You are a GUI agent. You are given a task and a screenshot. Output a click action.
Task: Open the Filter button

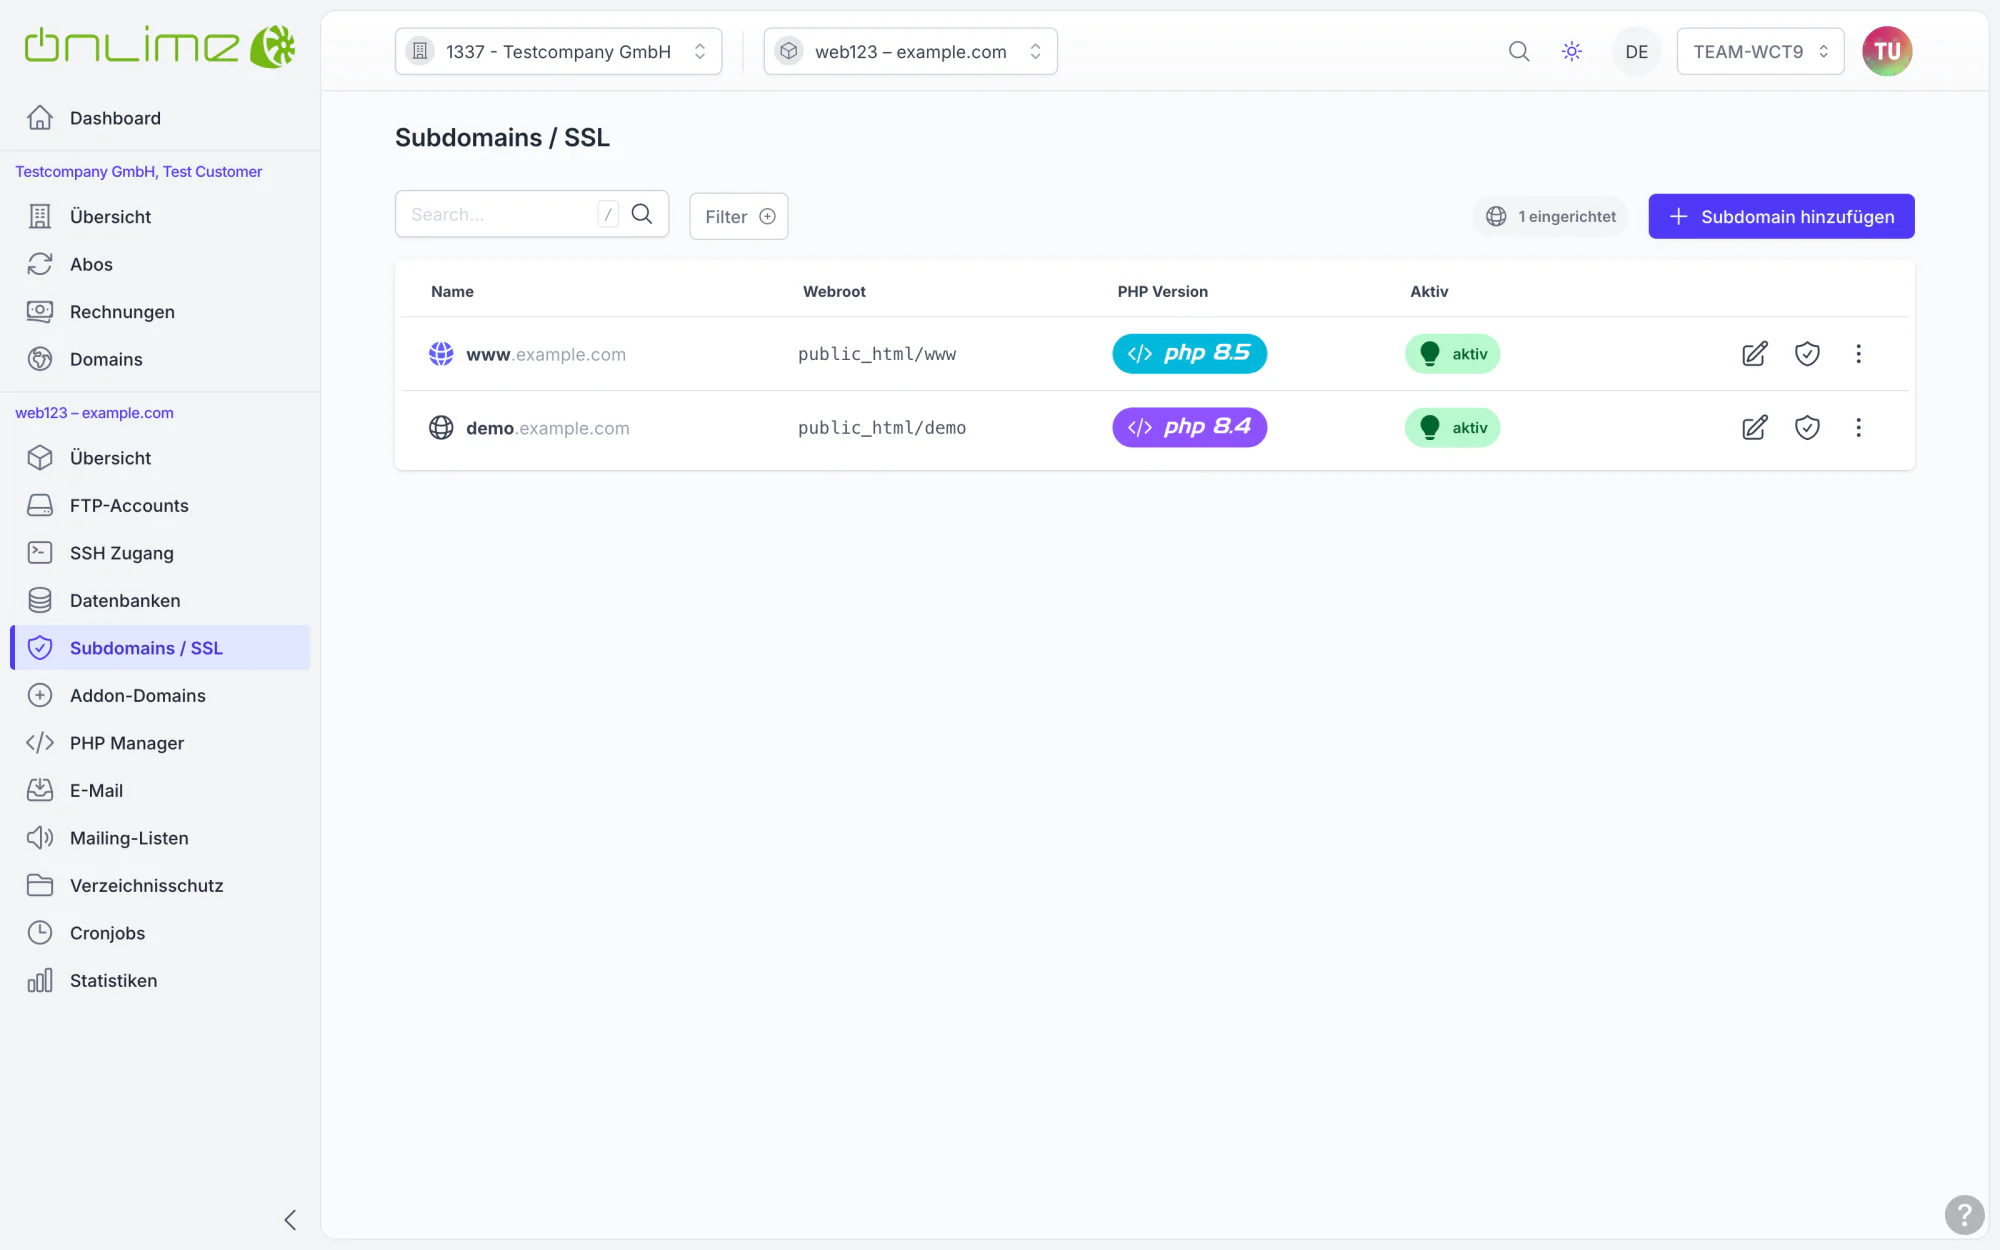tap(739, 216)
